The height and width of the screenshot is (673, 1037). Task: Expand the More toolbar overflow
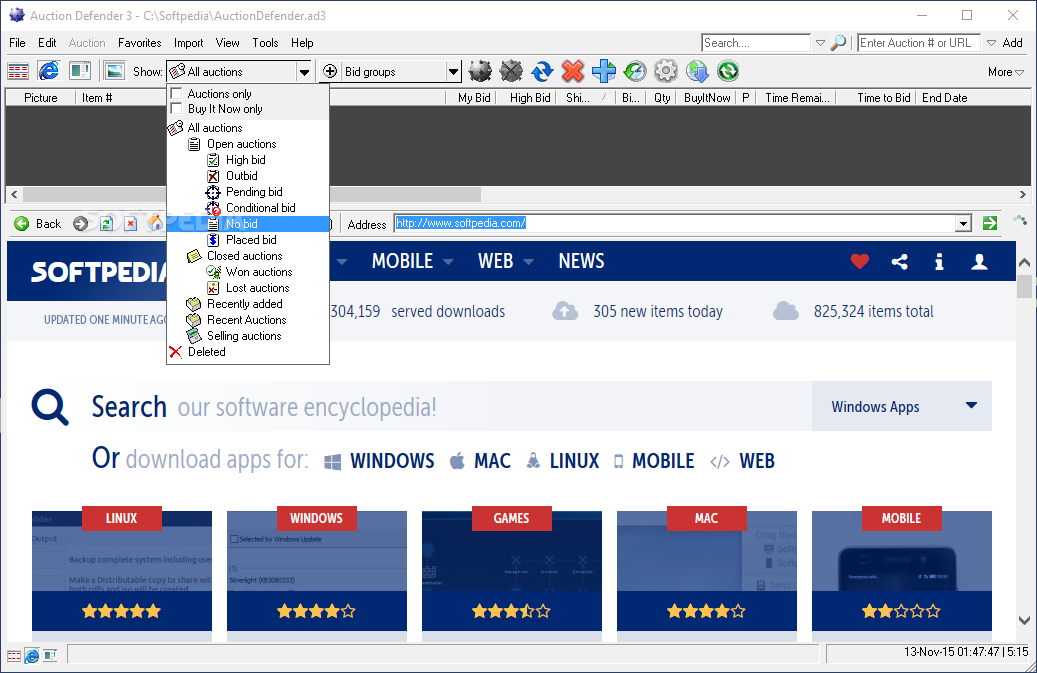click(1006, 71)
